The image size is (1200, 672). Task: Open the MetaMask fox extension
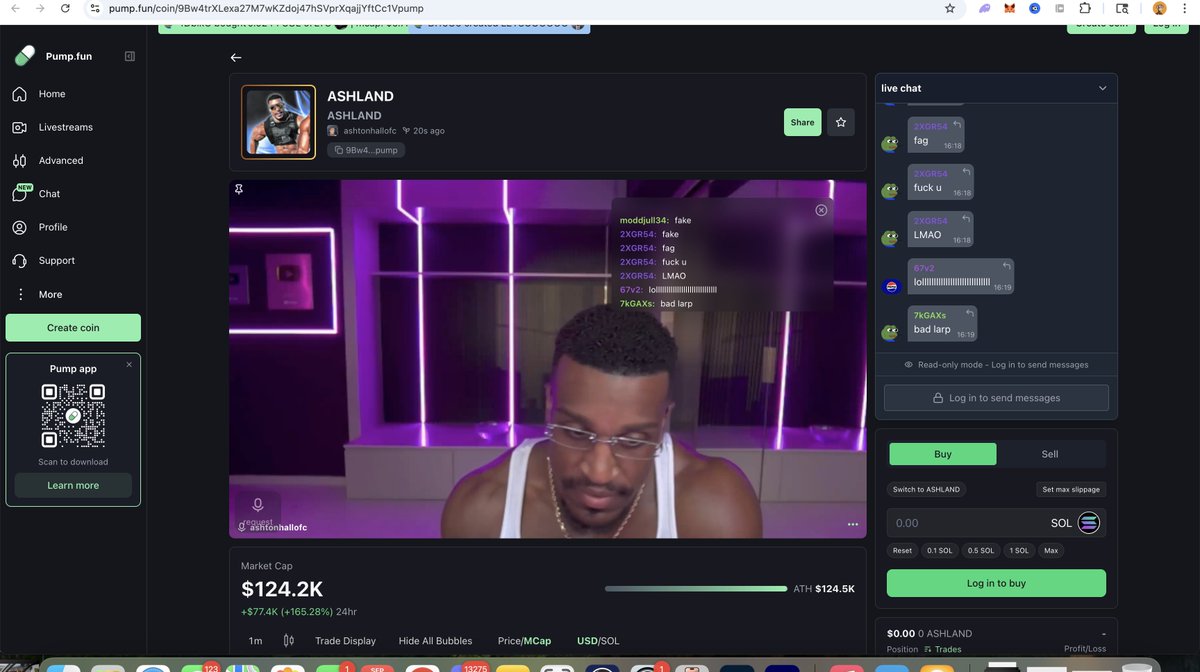click(1009, 8)
